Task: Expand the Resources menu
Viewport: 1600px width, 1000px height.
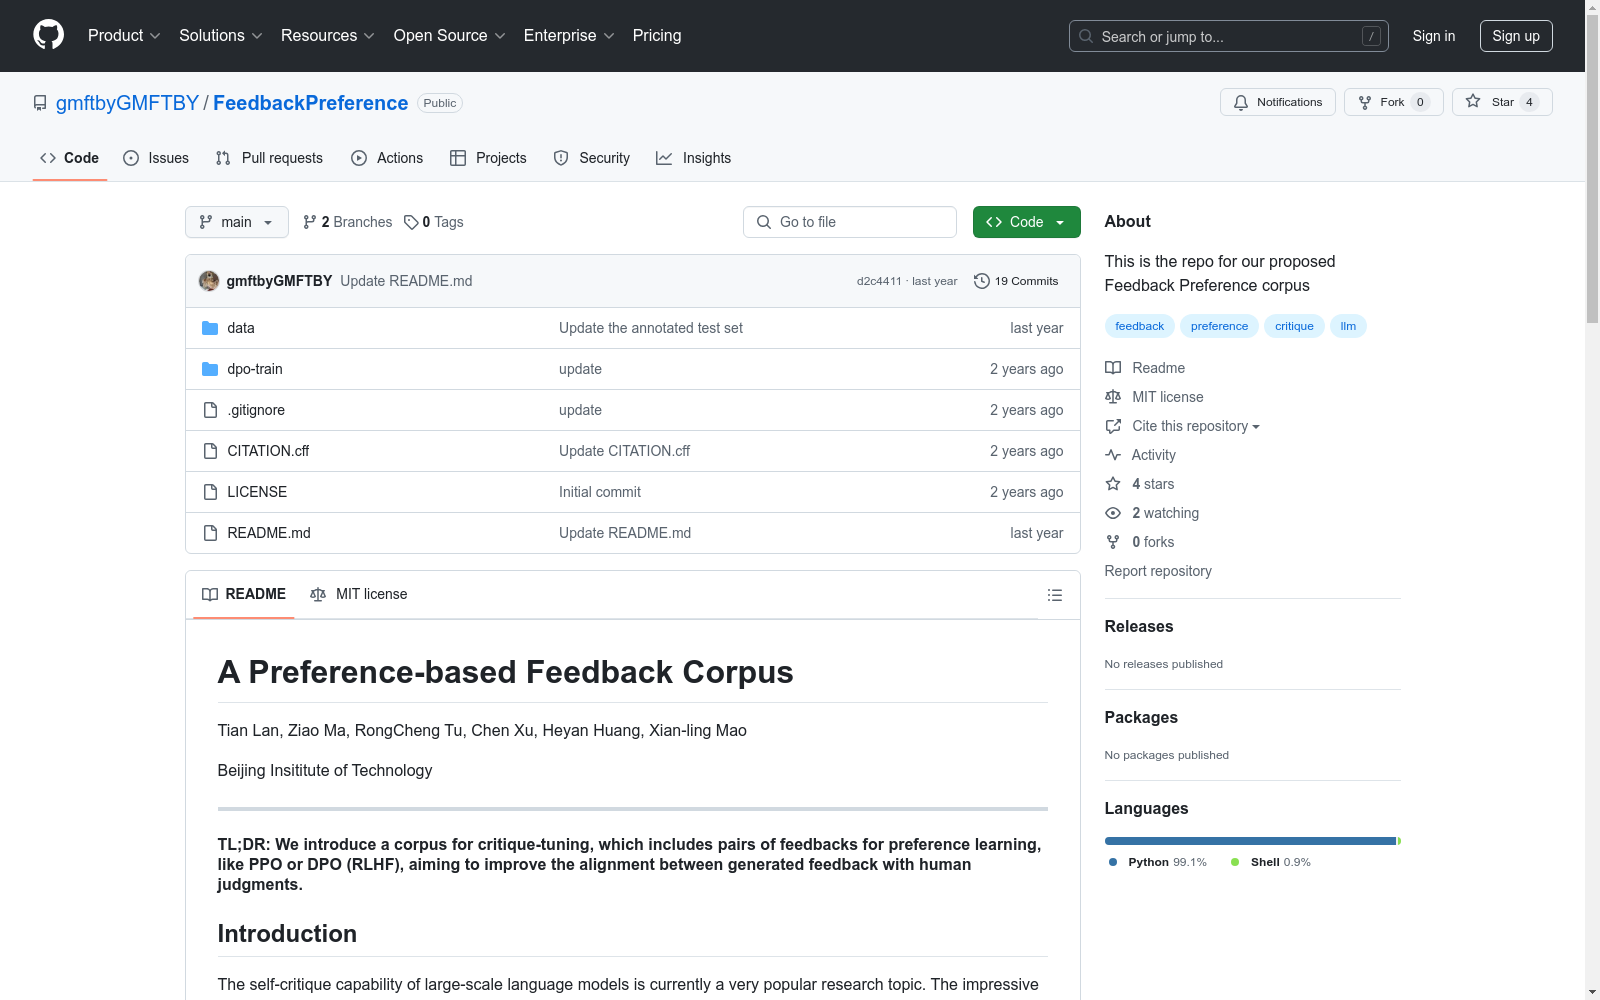Action: (328, 36)
